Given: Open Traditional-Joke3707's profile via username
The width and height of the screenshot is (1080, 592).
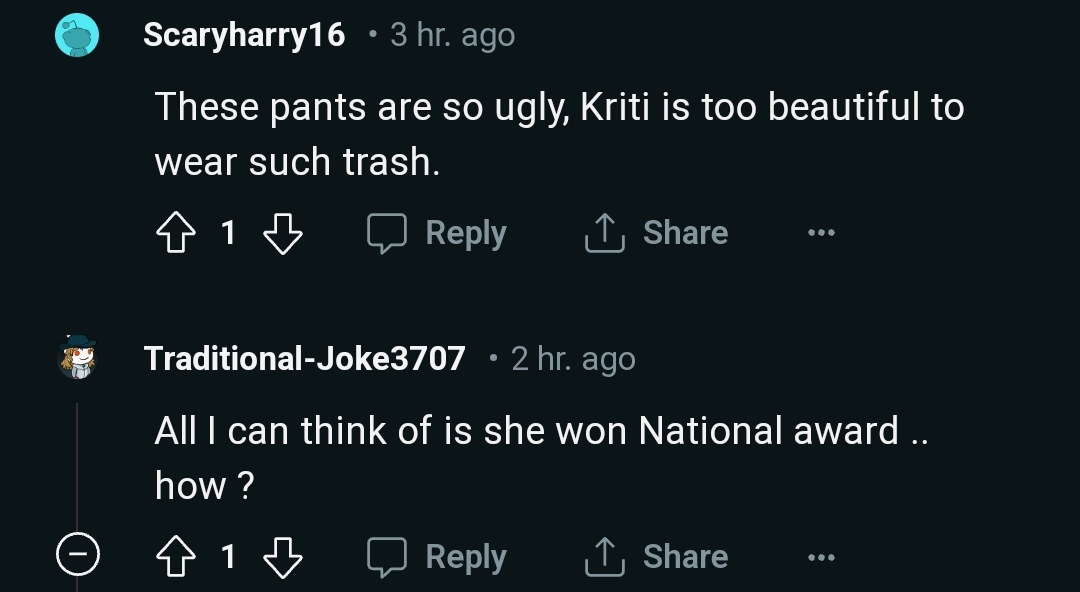Looking at the screenshot, I should tap(303, 358).
